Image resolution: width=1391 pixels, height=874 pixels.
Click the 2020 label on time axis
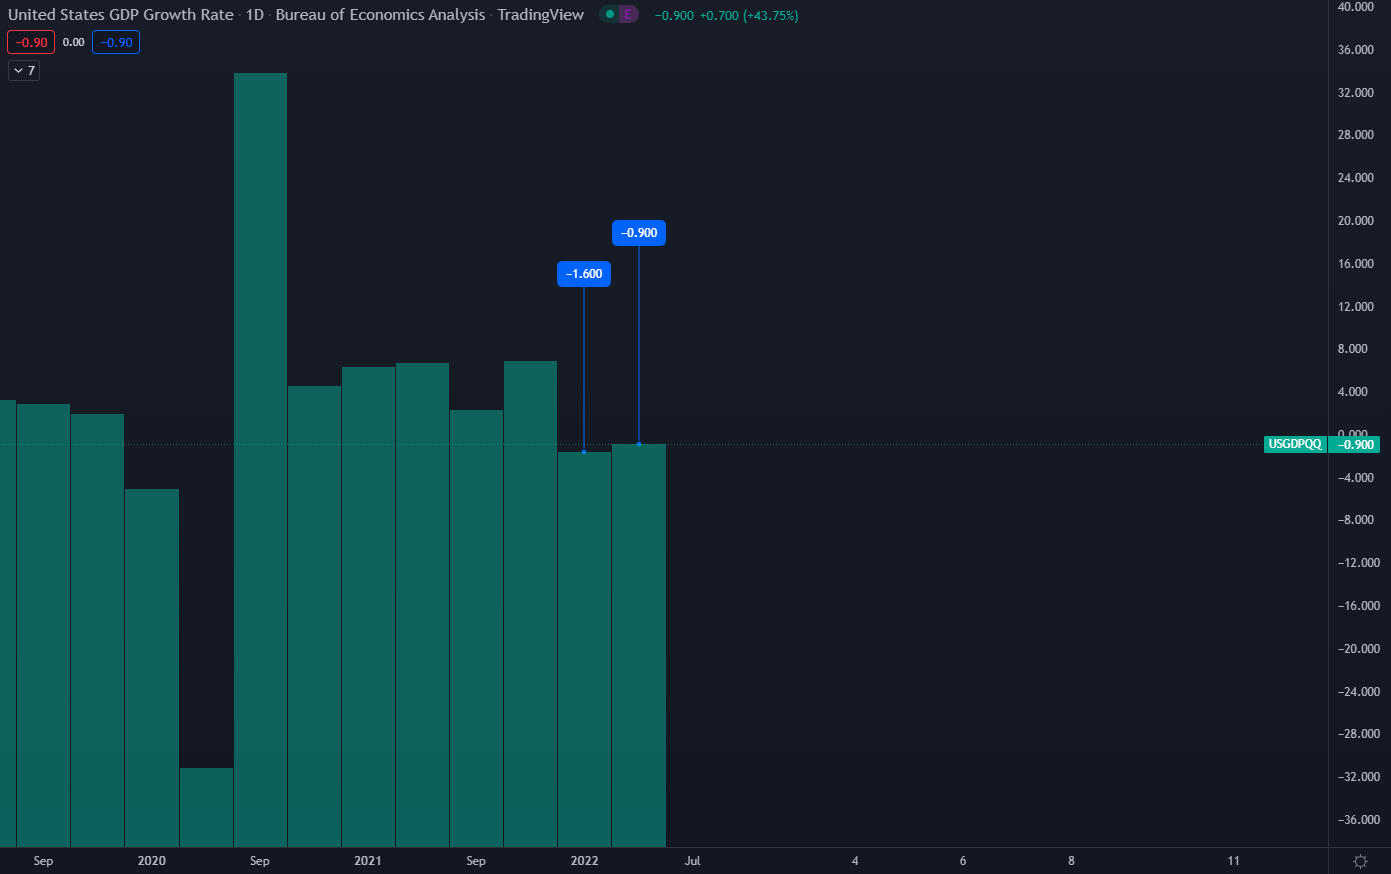[152, 861]
